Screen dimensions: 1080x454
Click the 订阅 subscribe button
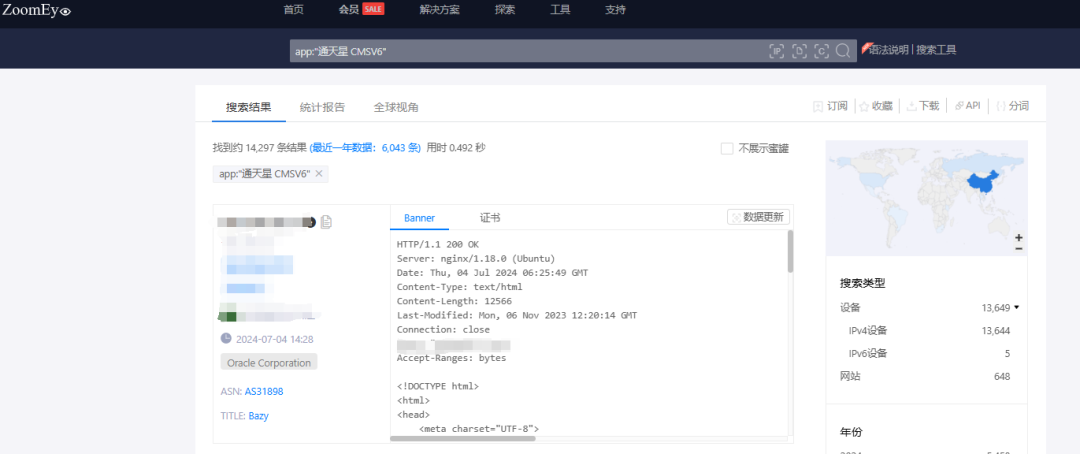click(830, 106)
